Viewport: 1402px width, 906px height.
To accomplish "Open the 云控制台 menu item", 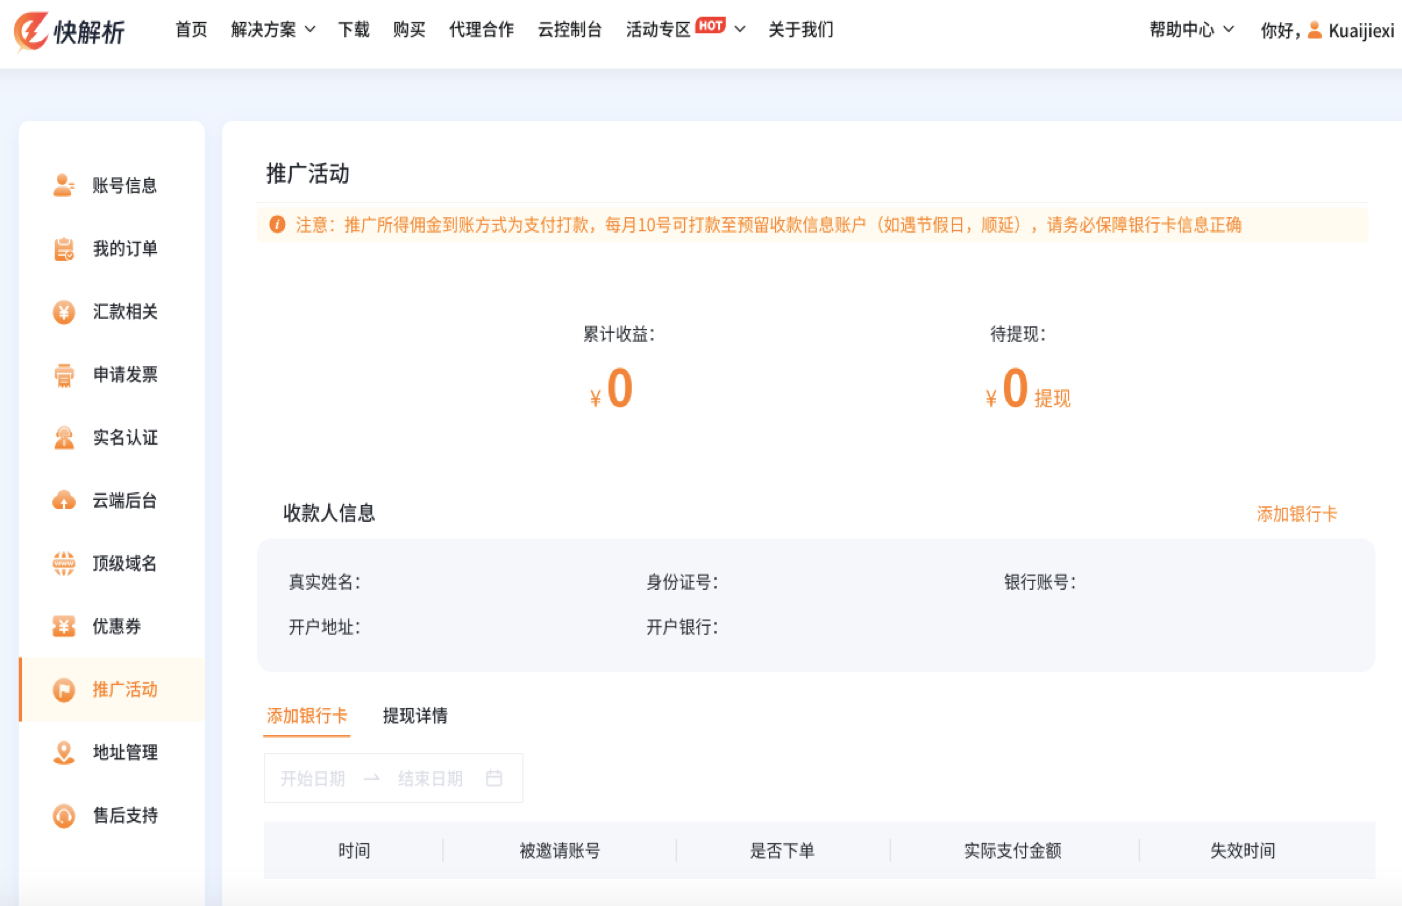I will [x=569, y=30].
